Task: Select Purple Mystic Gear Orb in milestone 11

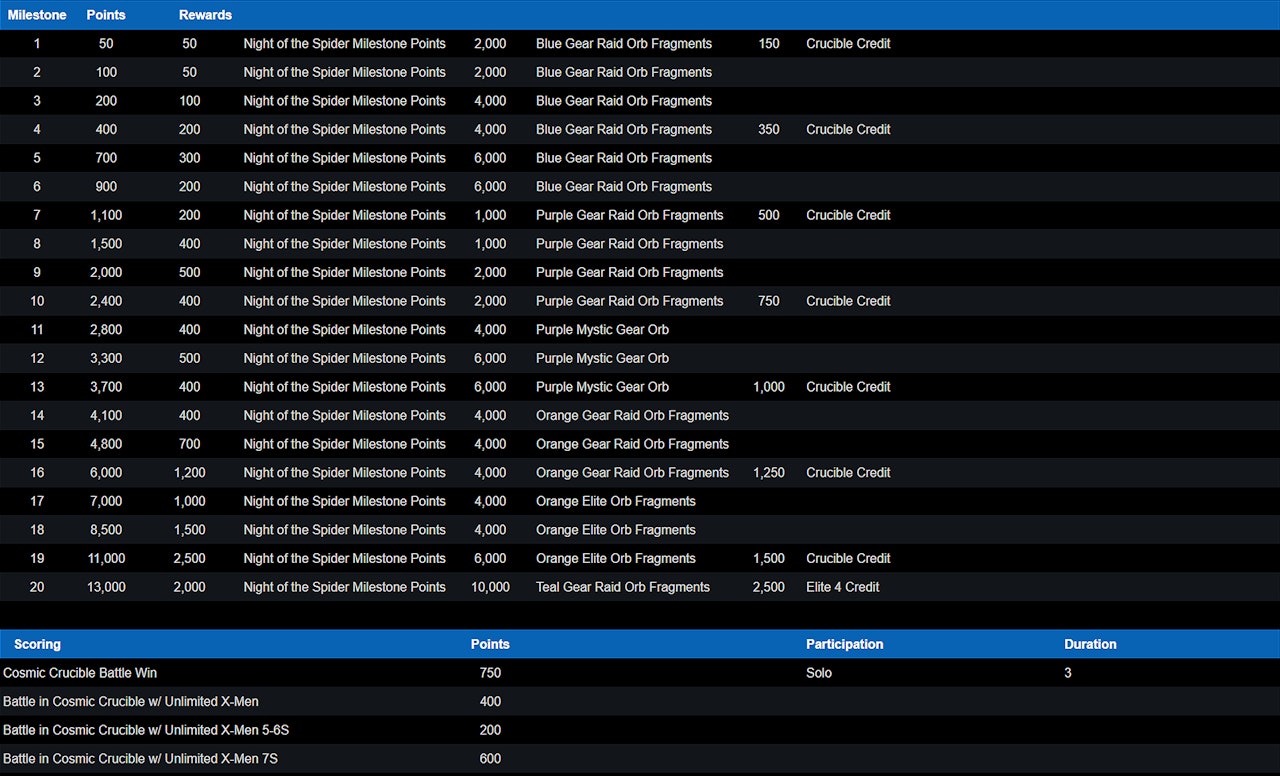Action: (x=603, y=330)
